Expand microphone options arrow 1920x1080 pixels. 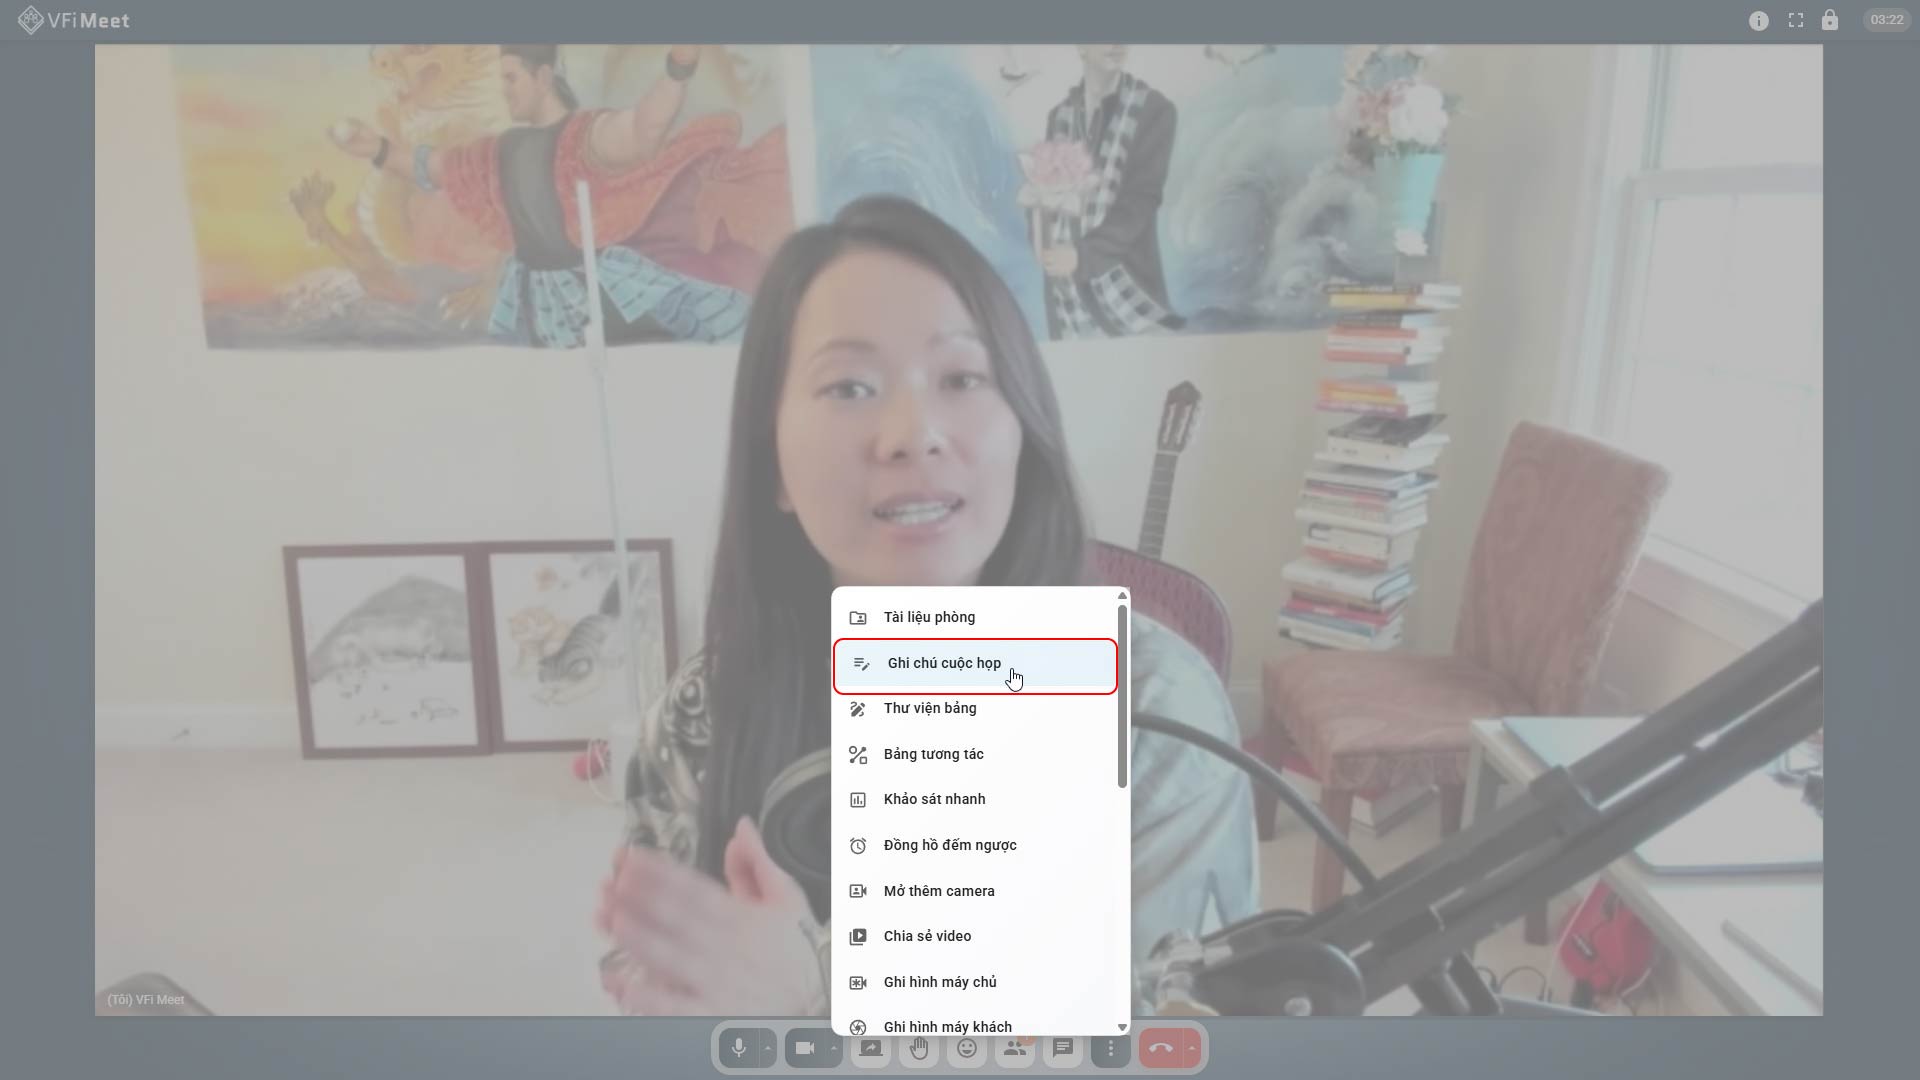pos(767,1048)
